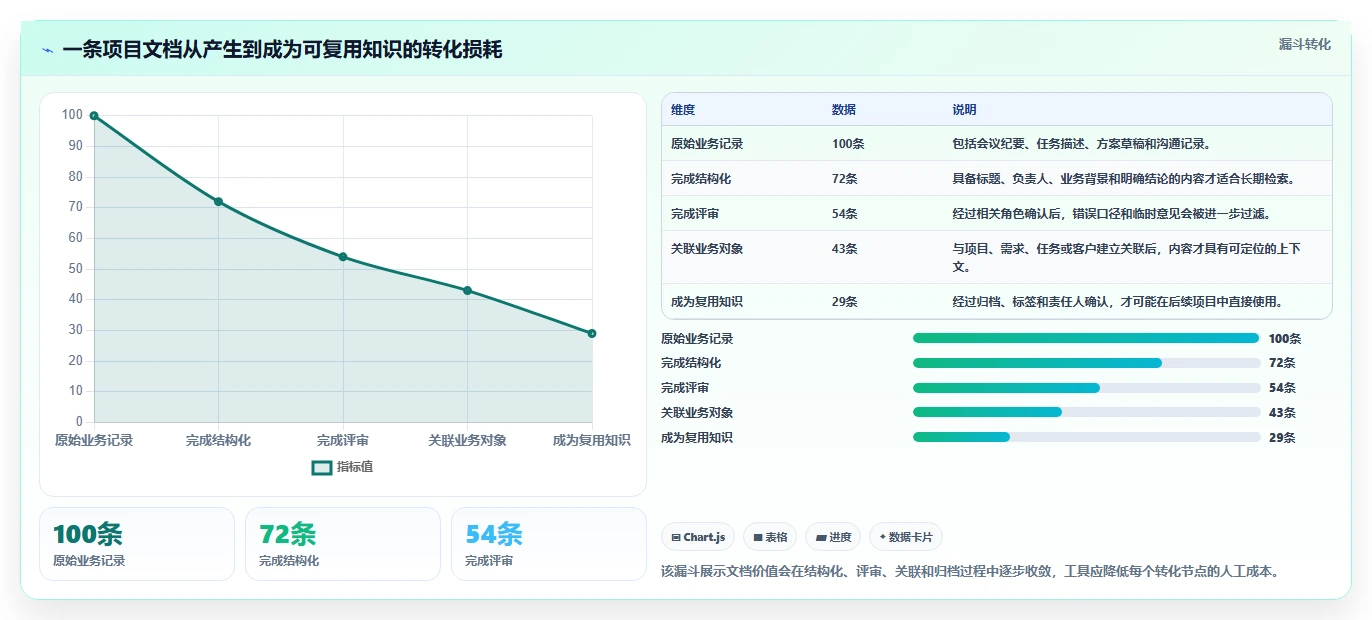Click the description starting with 具备标题
This screenshot has height=620, width=1372.
click(1125, 179)
